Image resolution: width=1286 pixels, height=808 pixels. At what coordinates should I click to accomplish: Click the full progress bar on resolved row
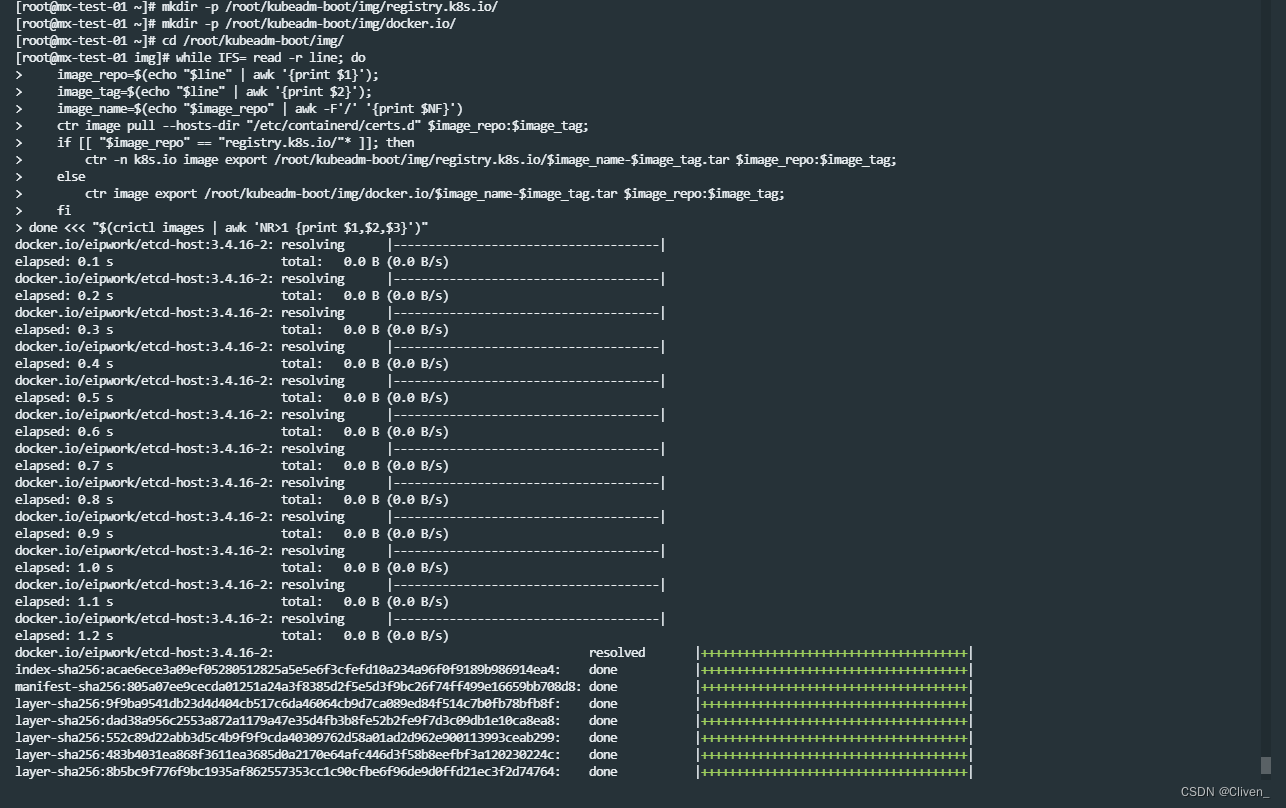click(835, 653)
